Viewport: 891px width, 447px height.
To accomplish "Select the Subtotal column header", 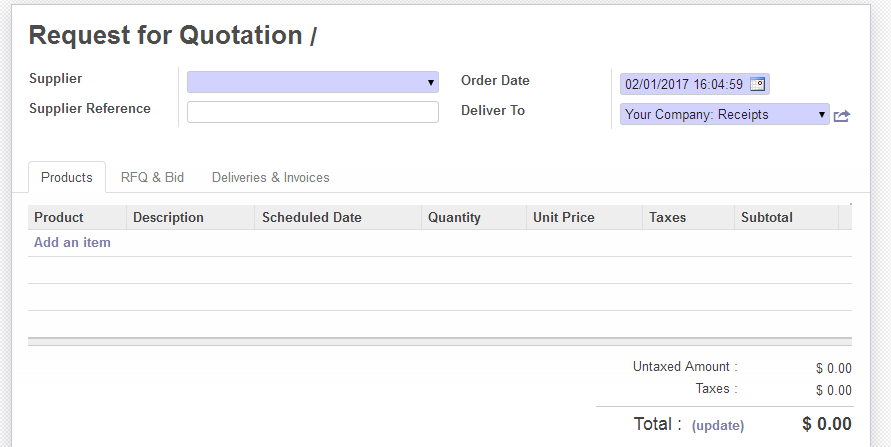I will pyautogui.click(x=767, y=217).
